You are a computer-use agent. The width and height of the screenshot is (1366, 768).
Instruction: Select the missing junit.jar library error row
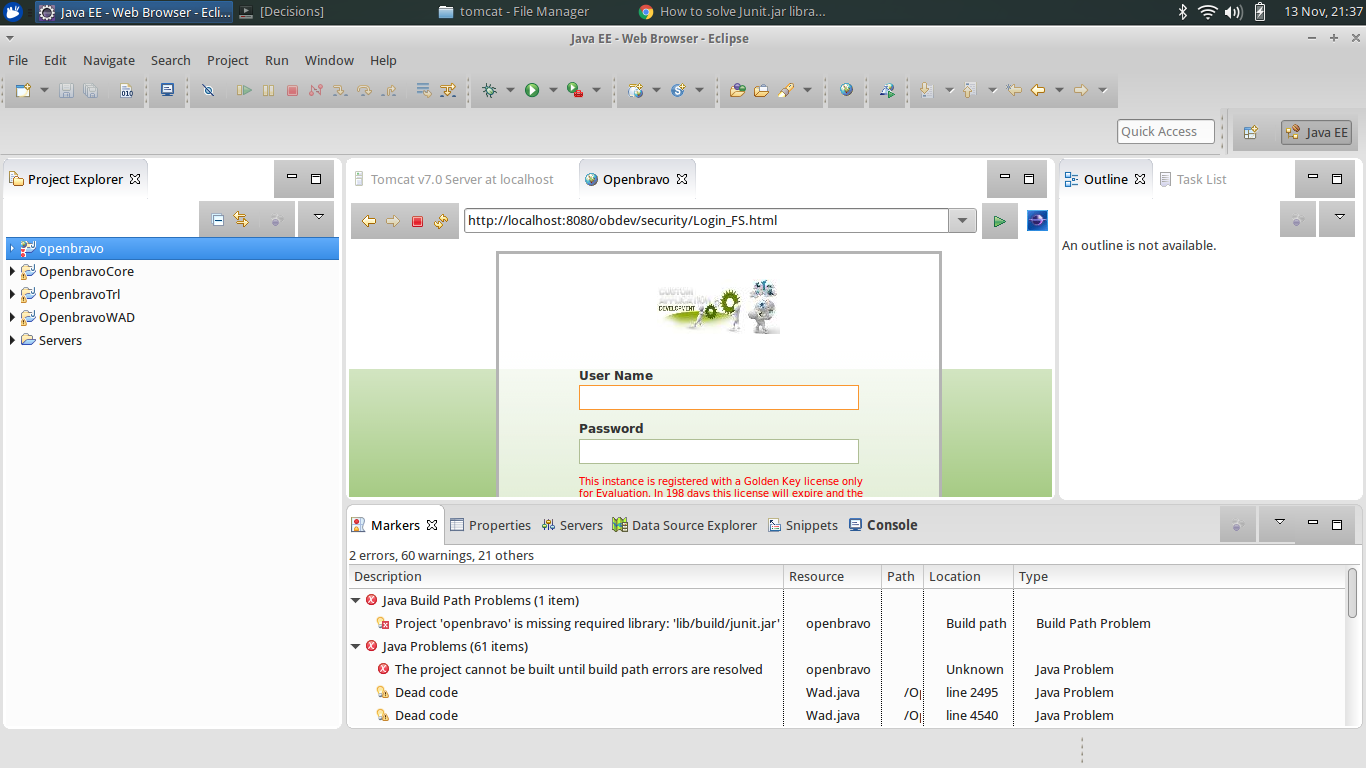848,623
